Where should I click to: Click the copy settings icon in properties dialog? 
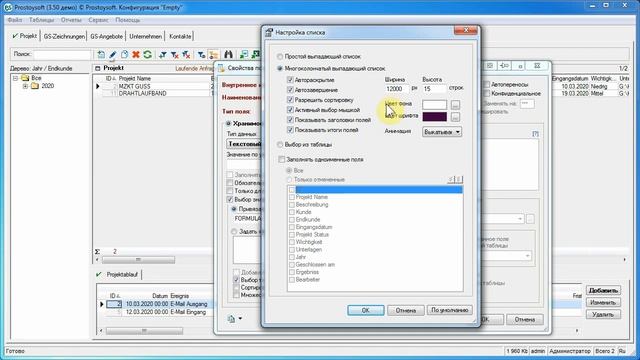coord(231,319)
